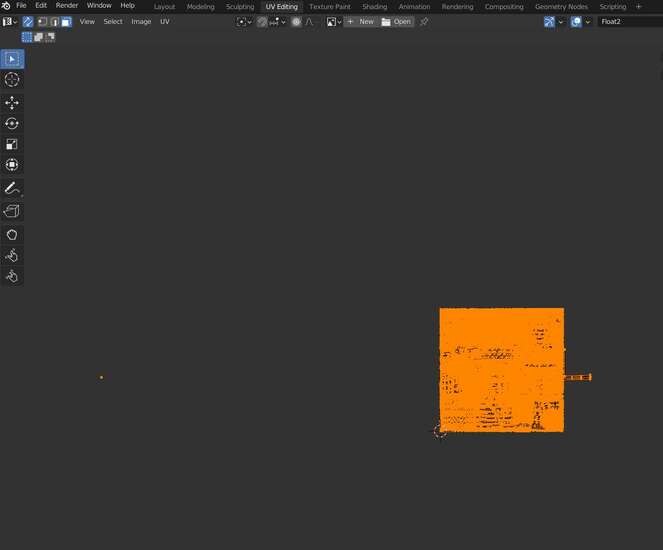Click the Blender logo icon
663x550 pixels.
click(x=6, y=5)
